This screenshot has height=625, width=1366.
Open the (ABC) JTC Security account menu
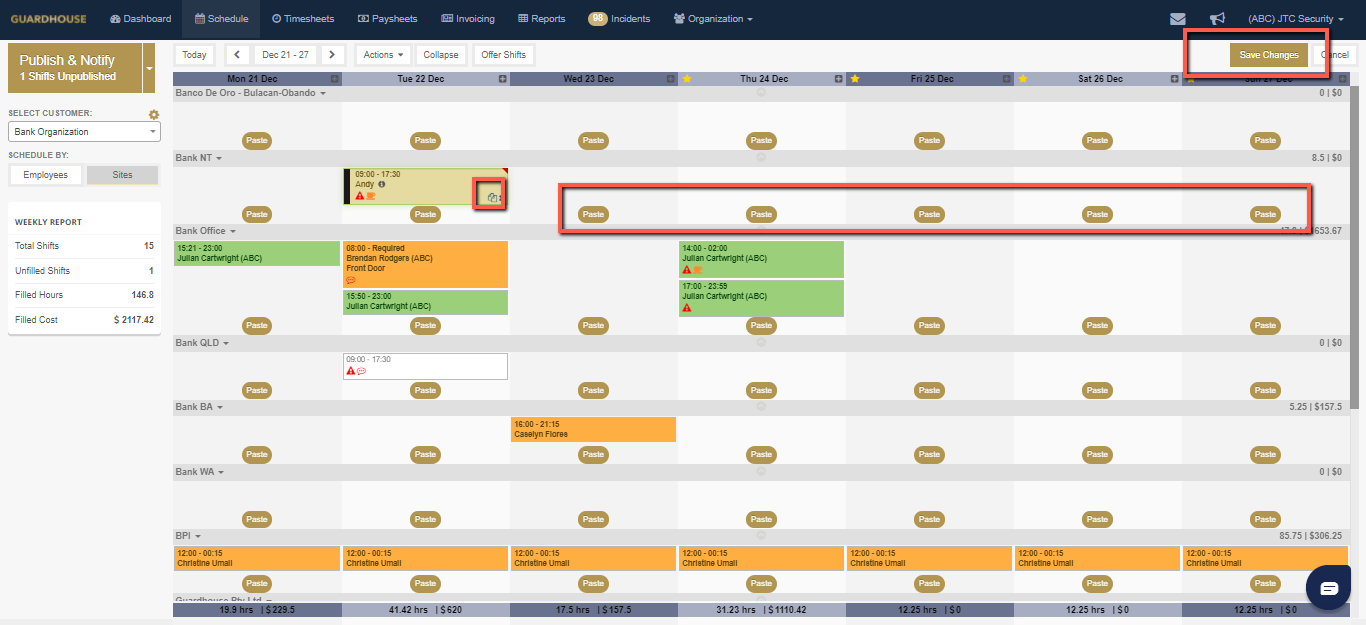coord(1296,19)
